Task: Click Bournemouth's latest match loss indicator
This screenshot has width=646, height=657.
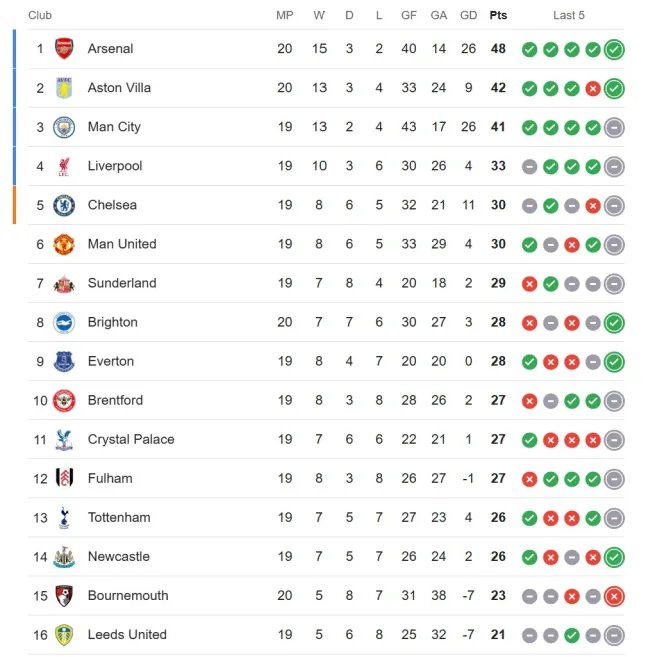Action: click(614, 596)
